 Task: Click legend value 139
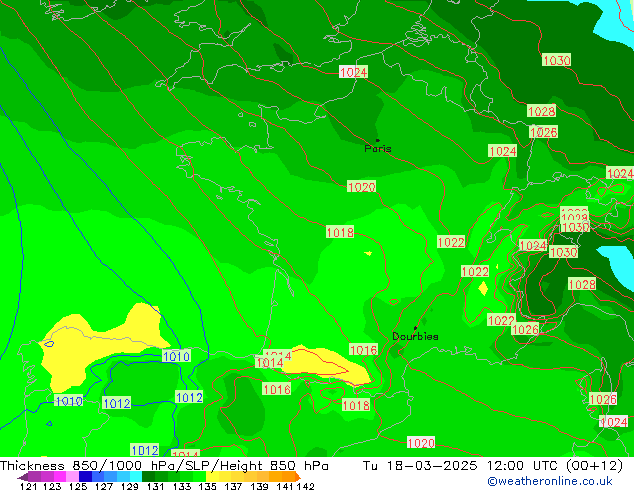[259, 486]
